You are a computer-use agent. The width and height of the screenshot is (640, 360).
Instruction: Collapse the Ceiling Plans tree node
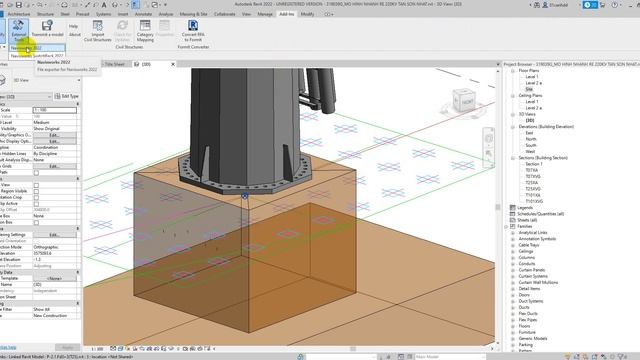(513, 96)
